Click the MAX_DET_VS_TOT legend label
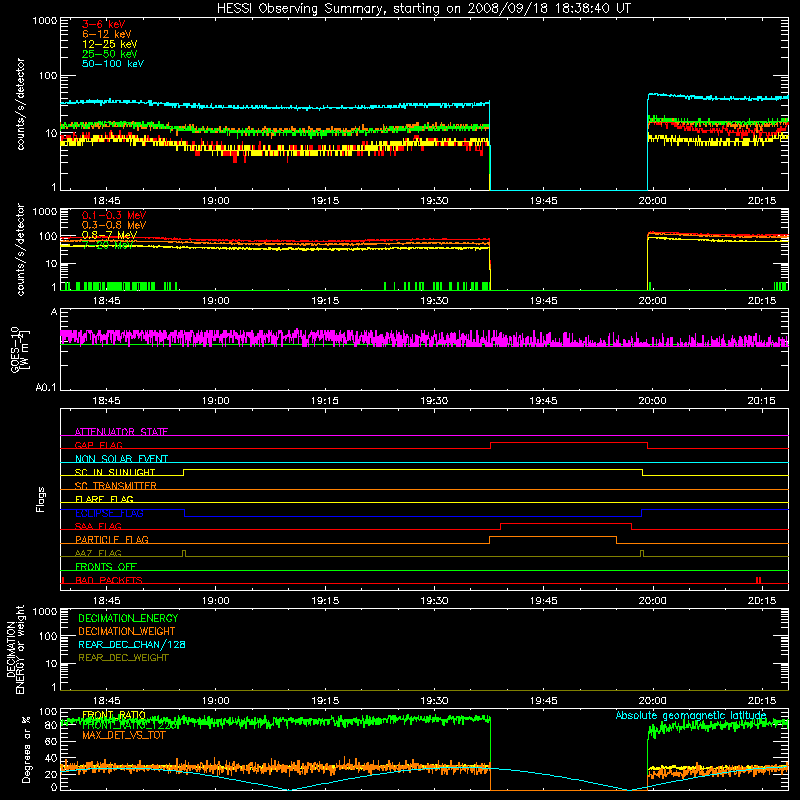This screenshot has height=800, width=800. click(x=124, y=735)
